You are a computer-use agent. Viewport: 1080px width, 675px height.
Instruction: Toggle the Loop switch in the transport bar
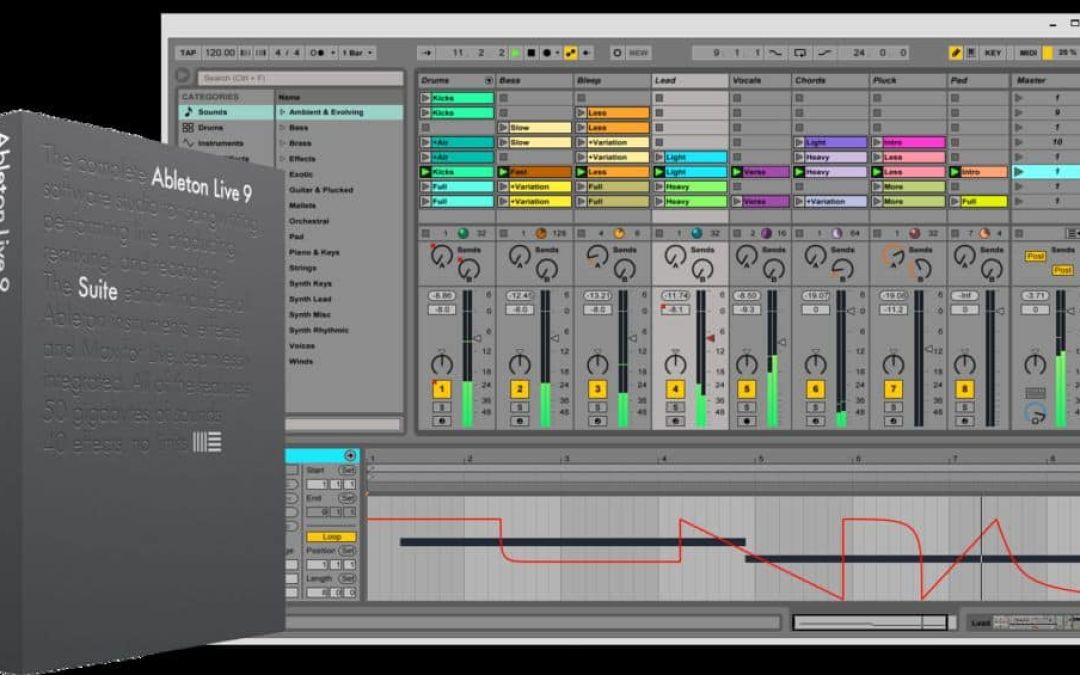pyautogui.click(x=800, y=52)
